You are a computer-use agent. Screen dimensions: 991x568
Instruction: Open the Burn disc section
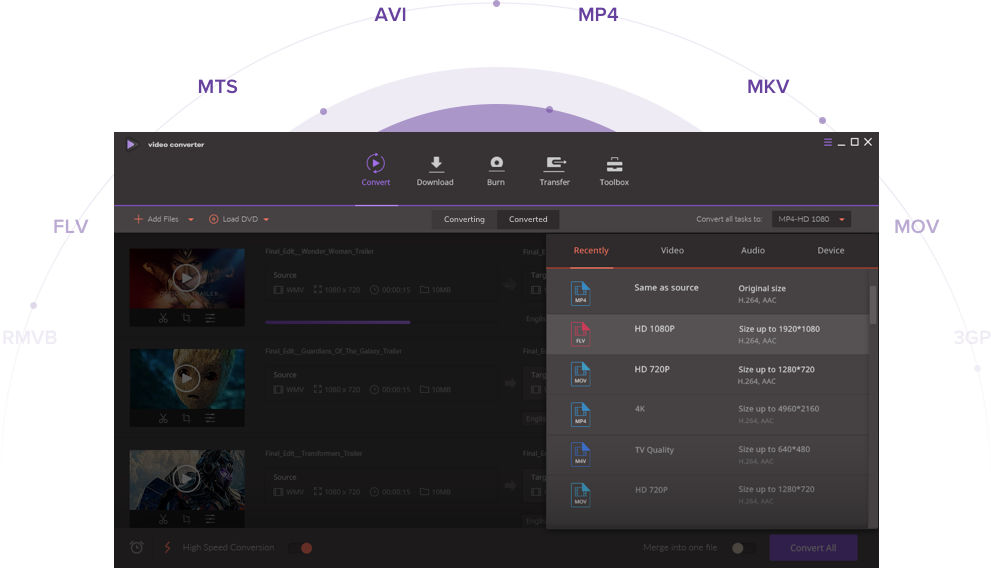495,165
